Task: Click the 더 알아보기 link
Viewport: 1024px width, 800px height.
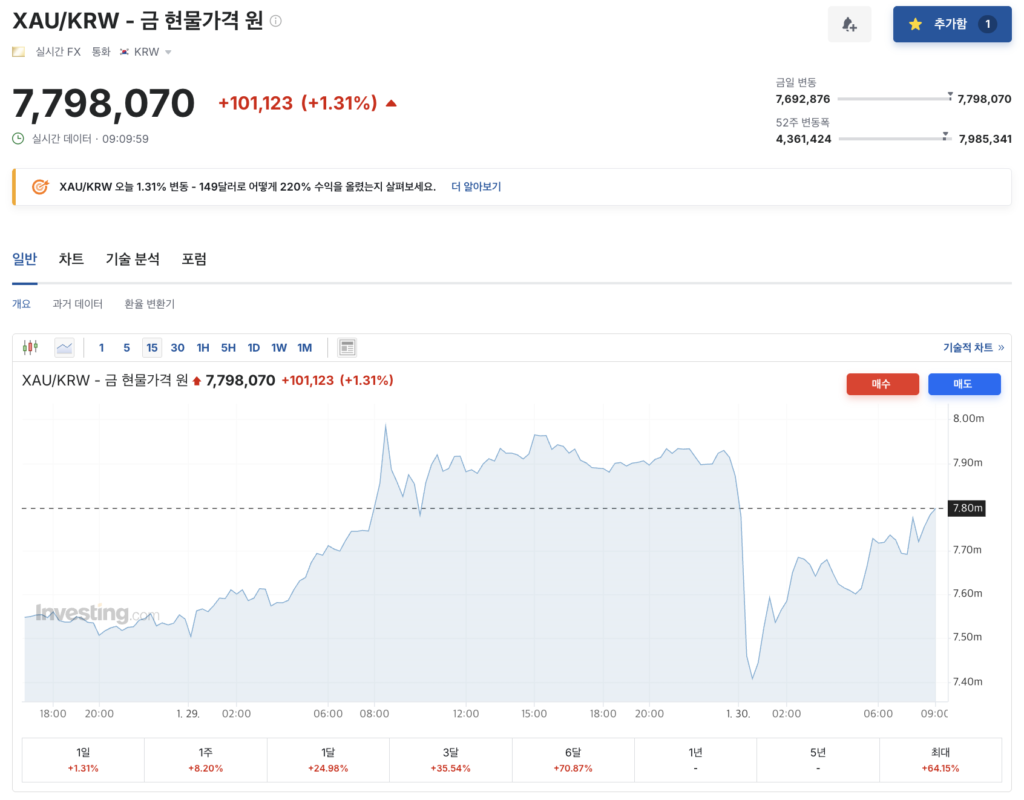Action: point(476,187)
